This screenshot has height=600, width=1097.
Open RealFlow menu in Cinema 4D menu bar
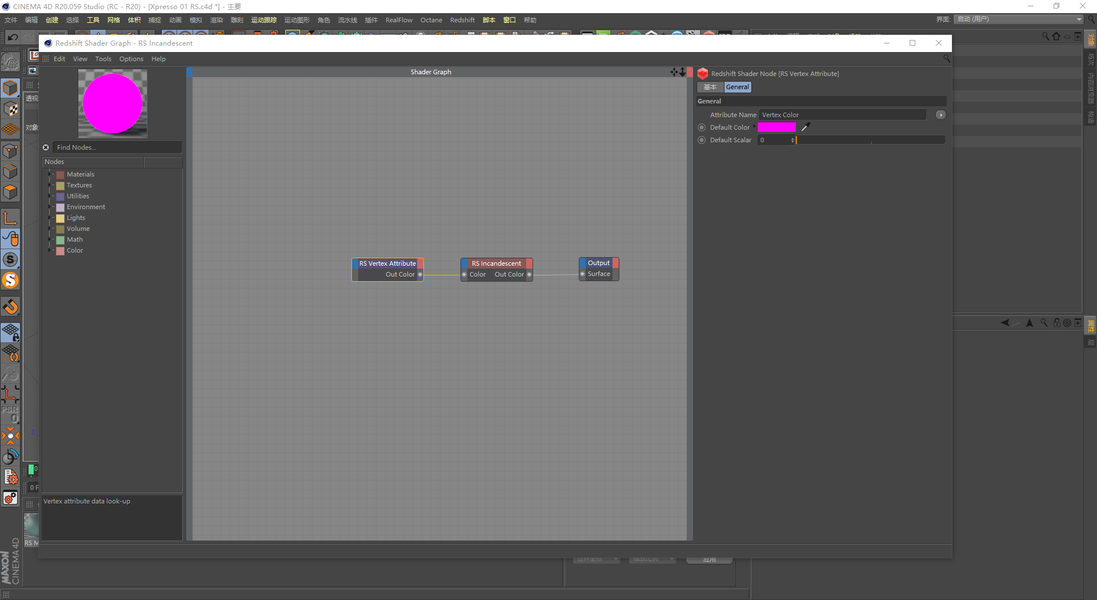(399, 20)
